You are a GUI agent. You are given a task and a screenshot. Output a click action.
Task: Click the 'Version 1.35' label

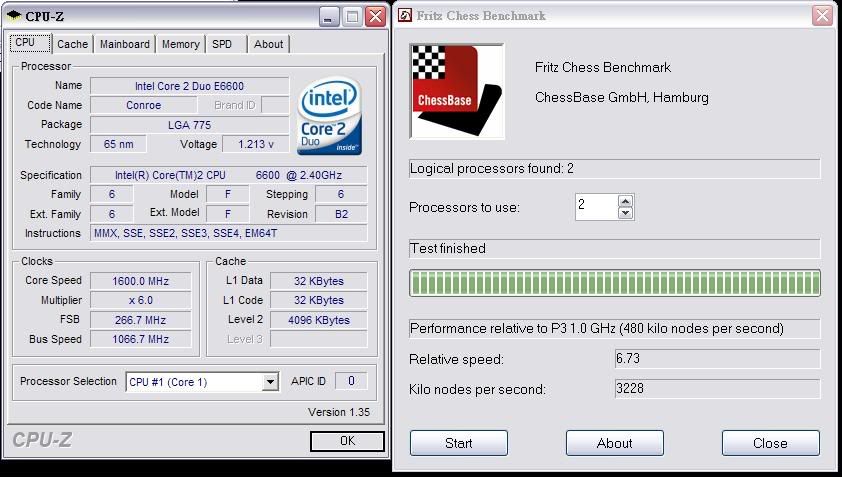[x=339, y=412]
